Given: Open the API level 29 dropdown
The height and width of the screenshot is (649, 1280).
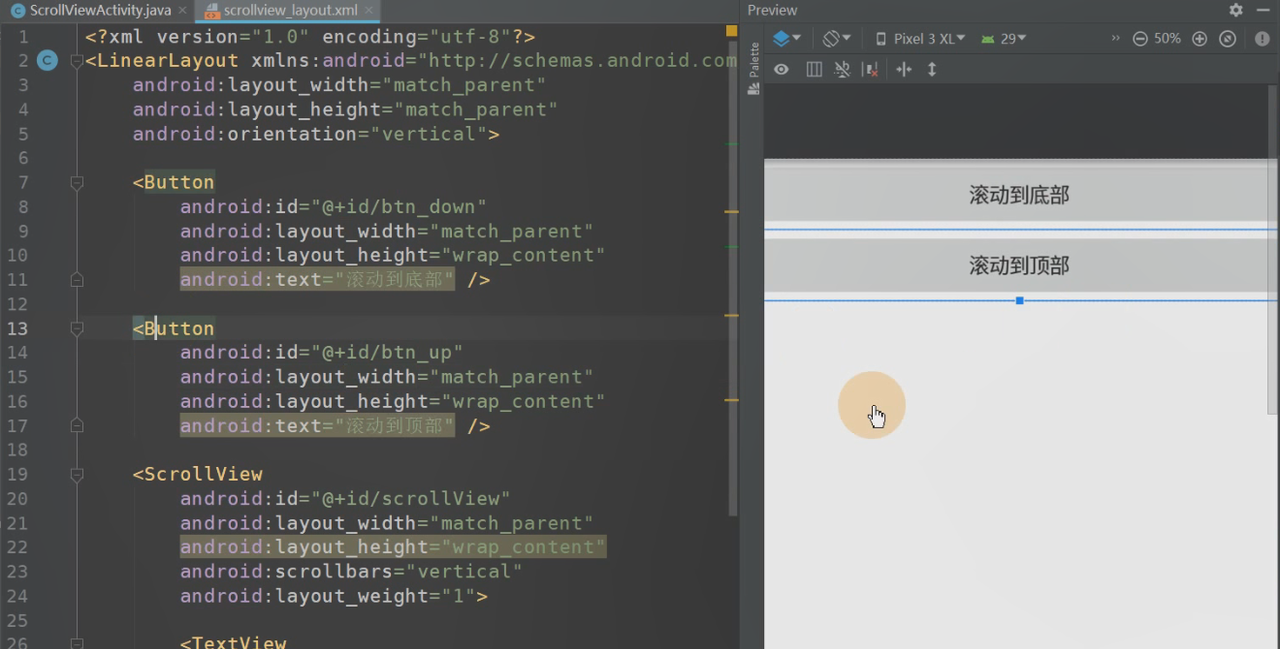Looking at the screenshot, I should pyautogui.click(x=1003, y=38).
